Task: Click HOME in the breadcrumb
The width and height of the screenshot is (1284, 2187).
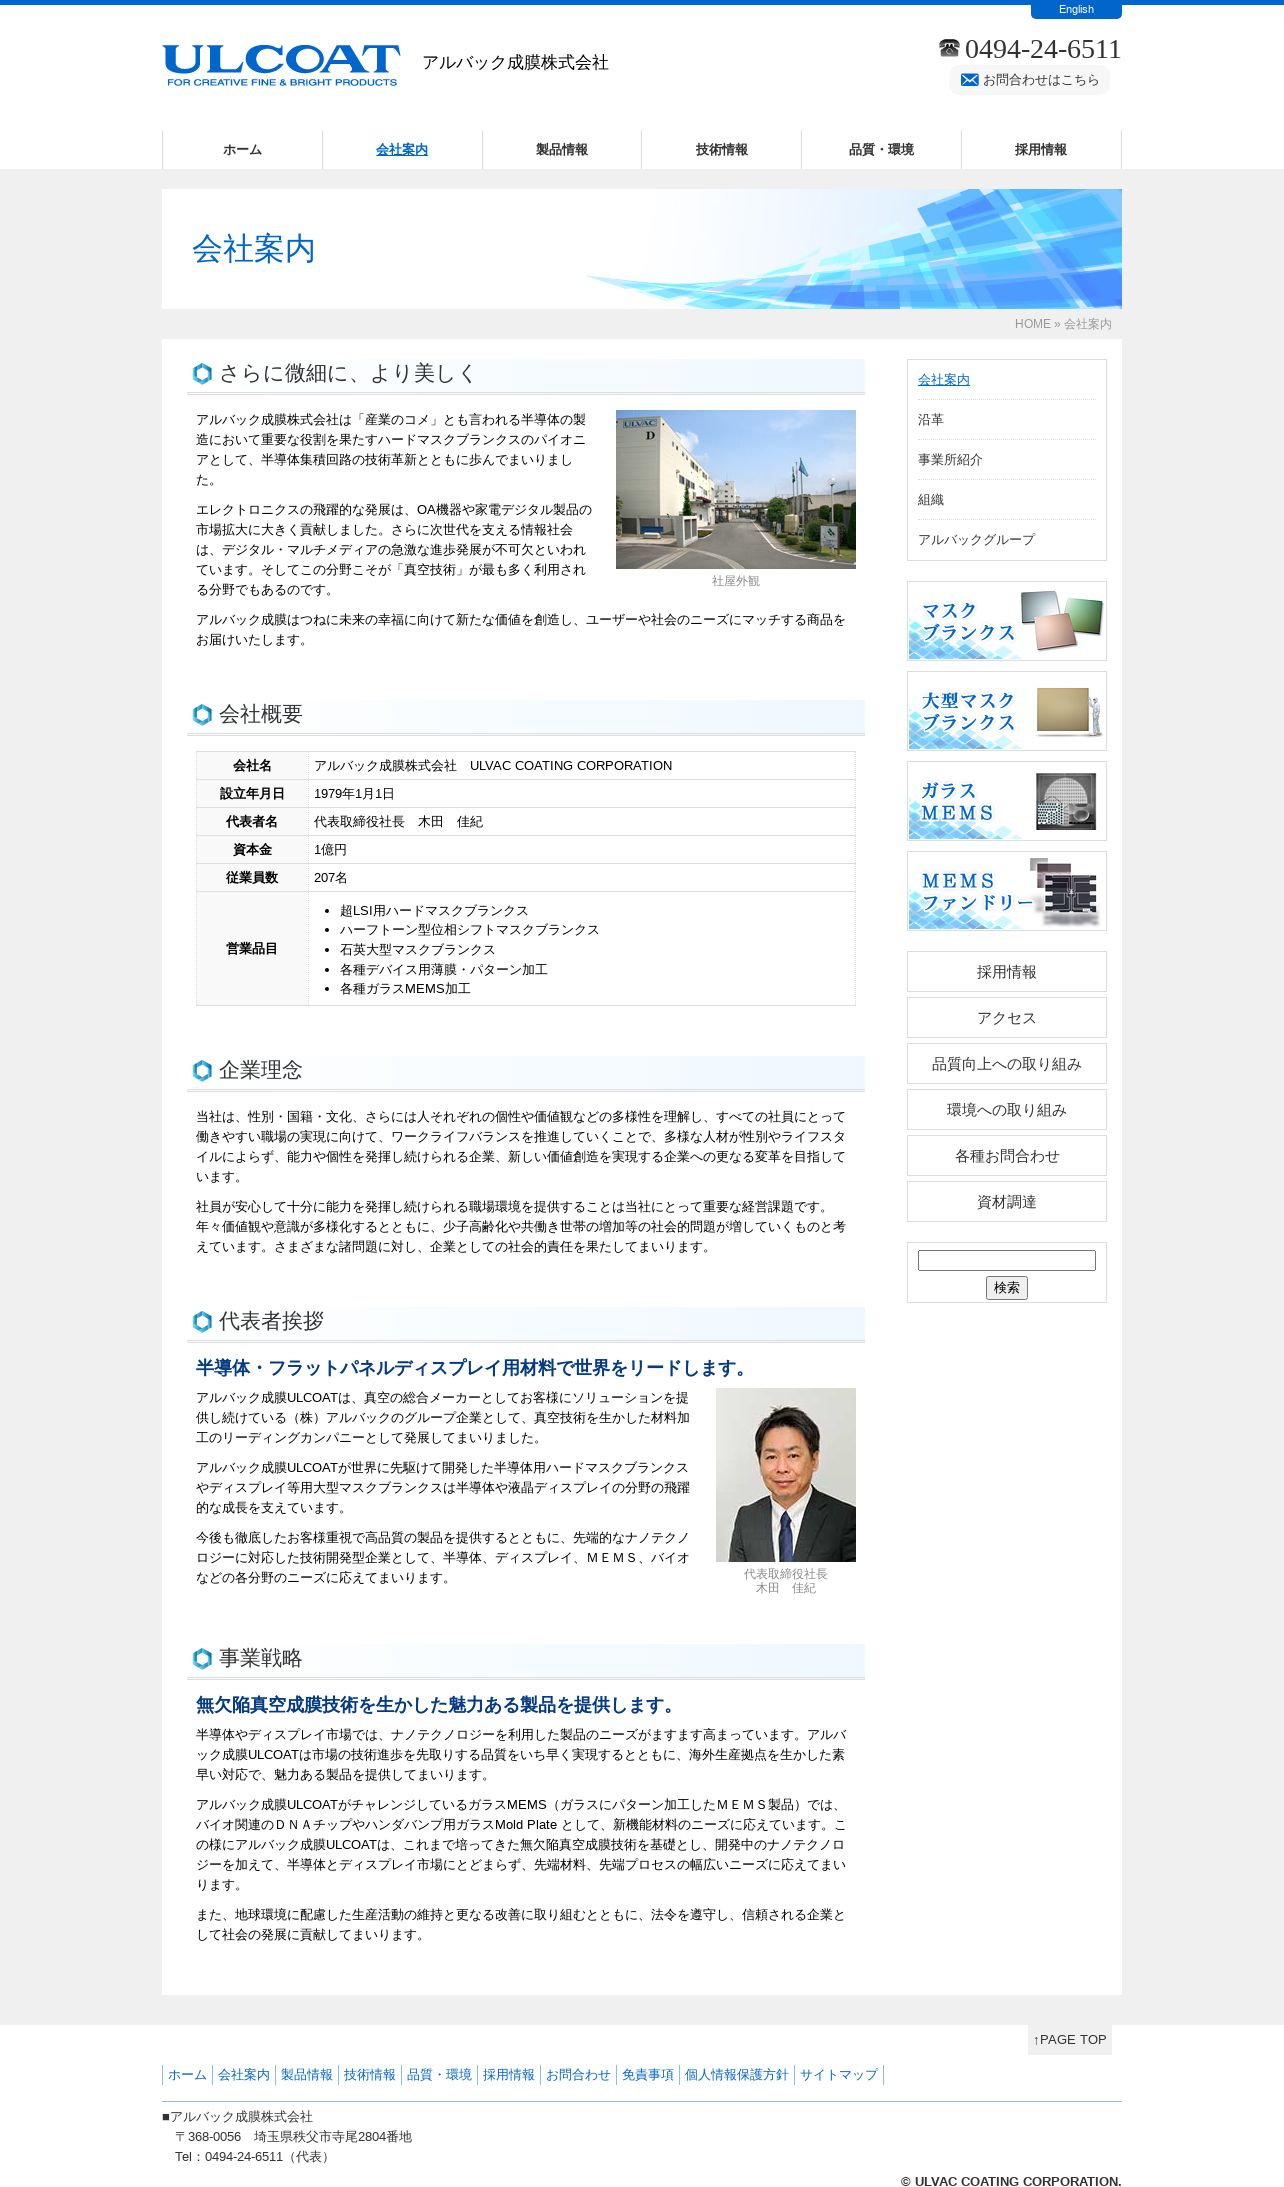Action: (x=1032, y=324)
